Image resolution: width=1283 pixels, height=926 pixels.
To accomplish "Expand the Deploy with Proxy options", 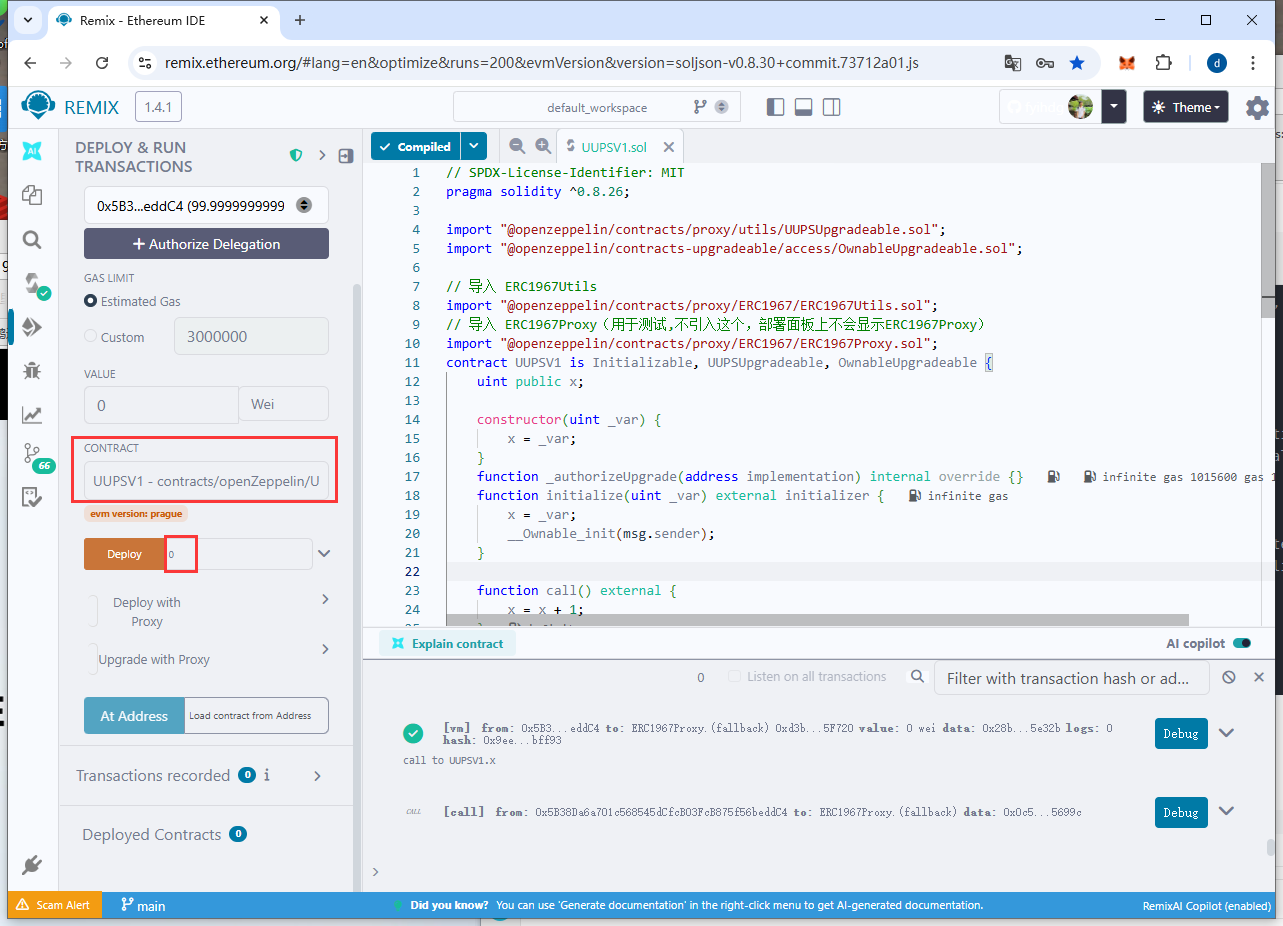I will point(325,599).
